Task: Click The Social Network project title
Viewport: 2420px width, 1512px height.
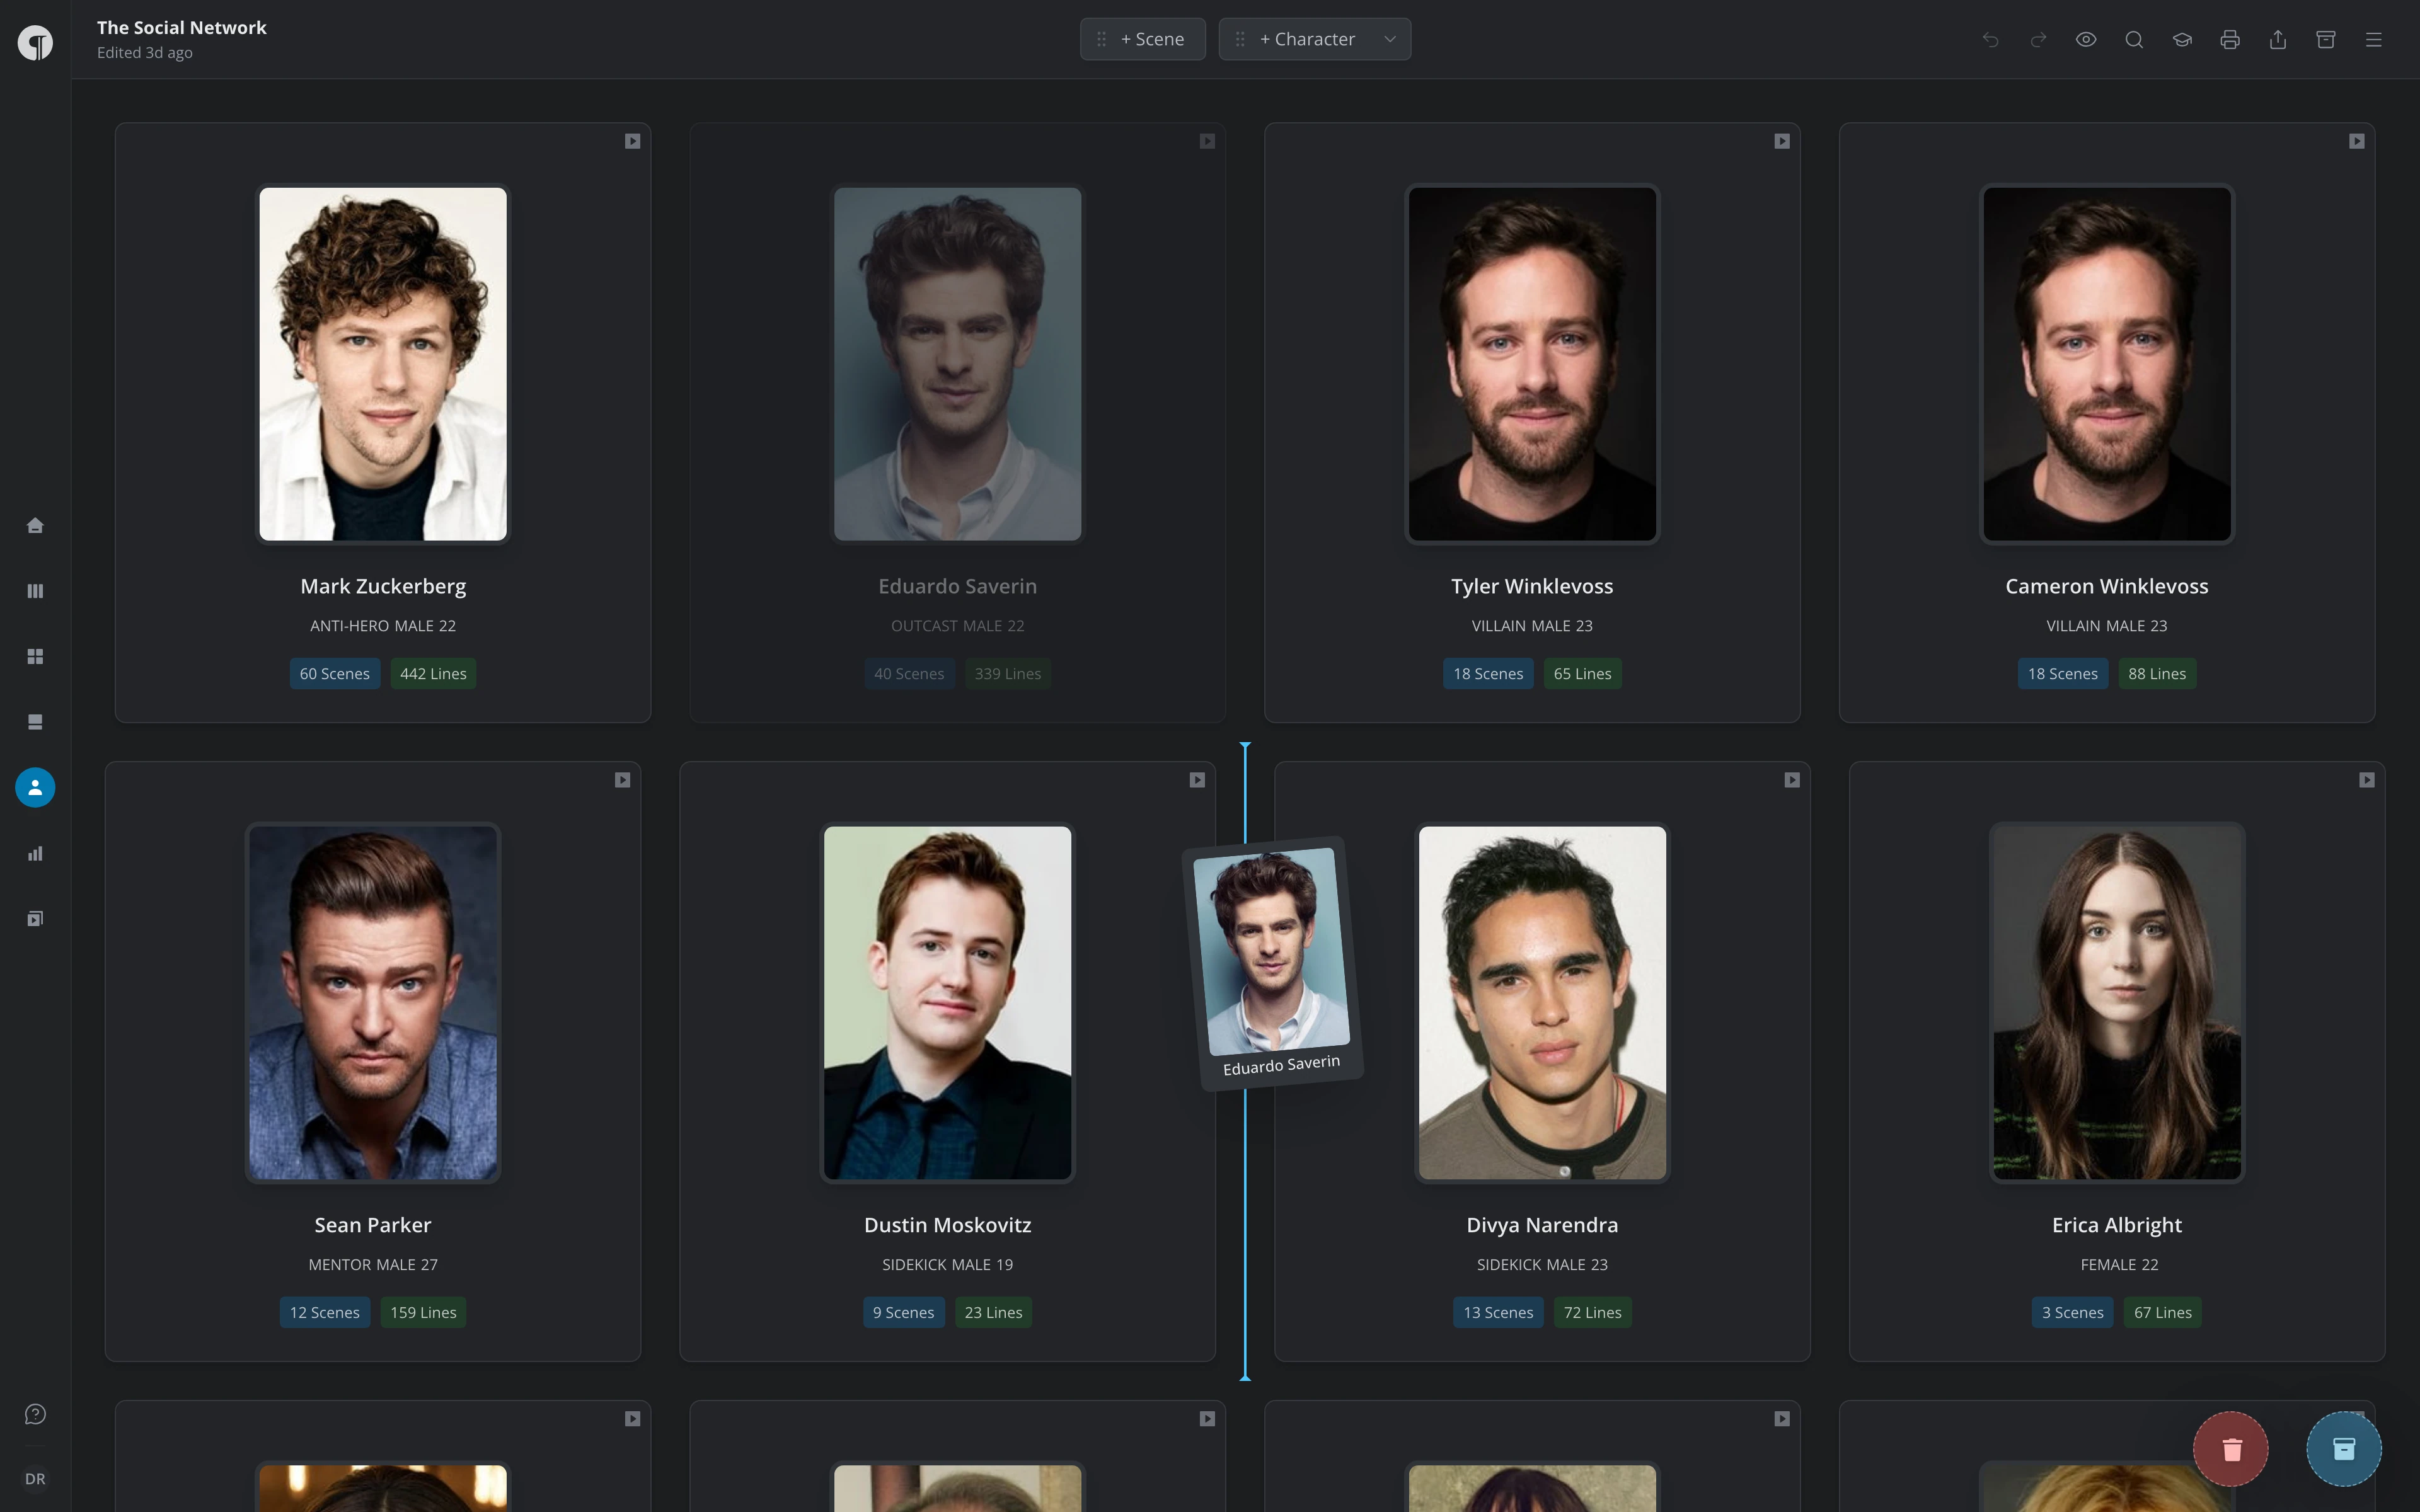Action: point(182,28)
